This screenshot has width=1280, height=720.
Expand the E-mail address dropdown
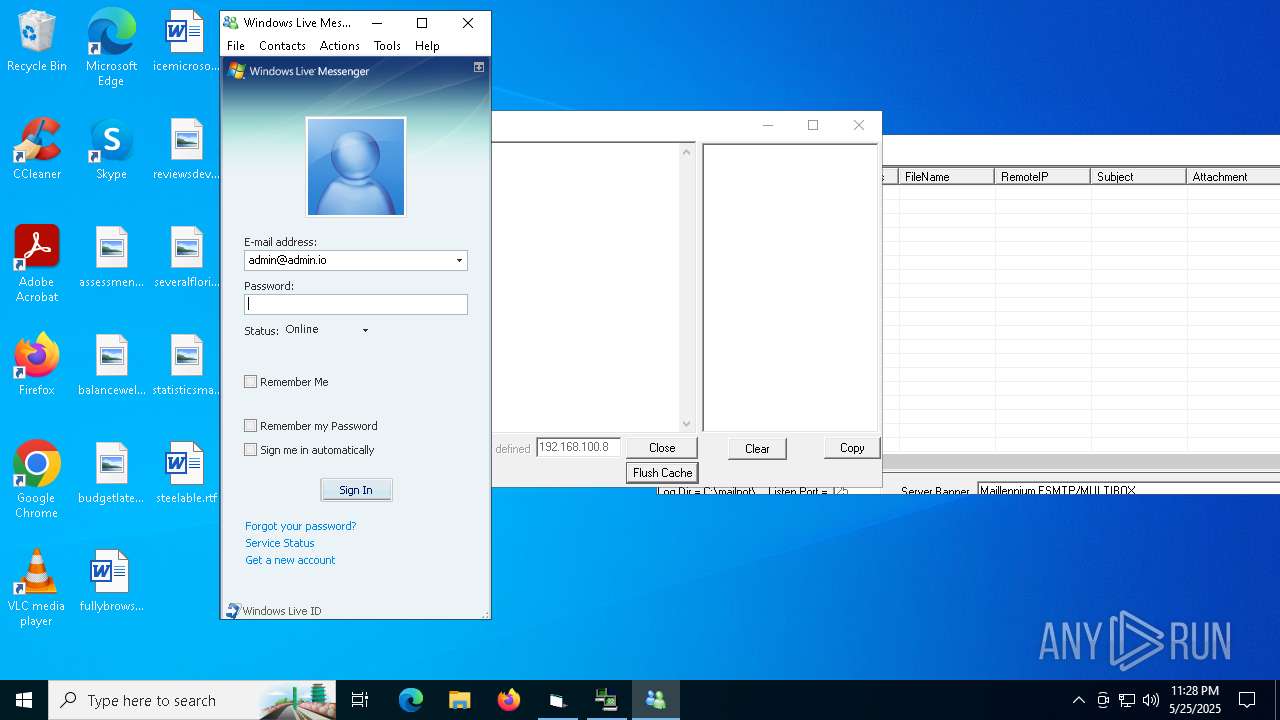[459, 260]
